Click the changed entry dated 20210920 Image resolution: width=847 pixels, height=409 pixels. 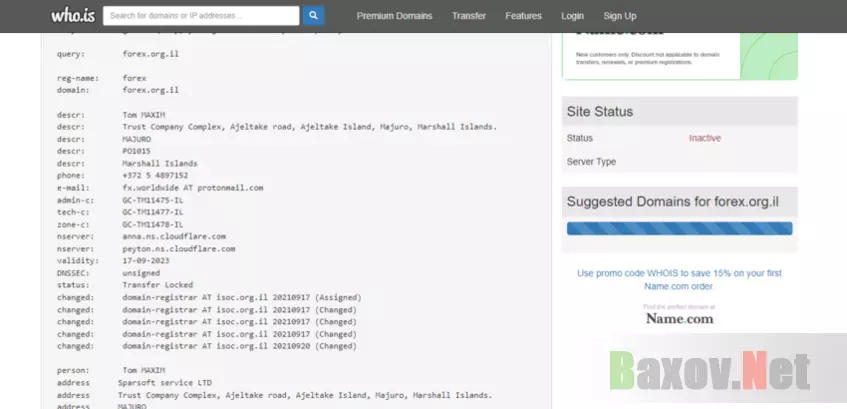[239, 346]
